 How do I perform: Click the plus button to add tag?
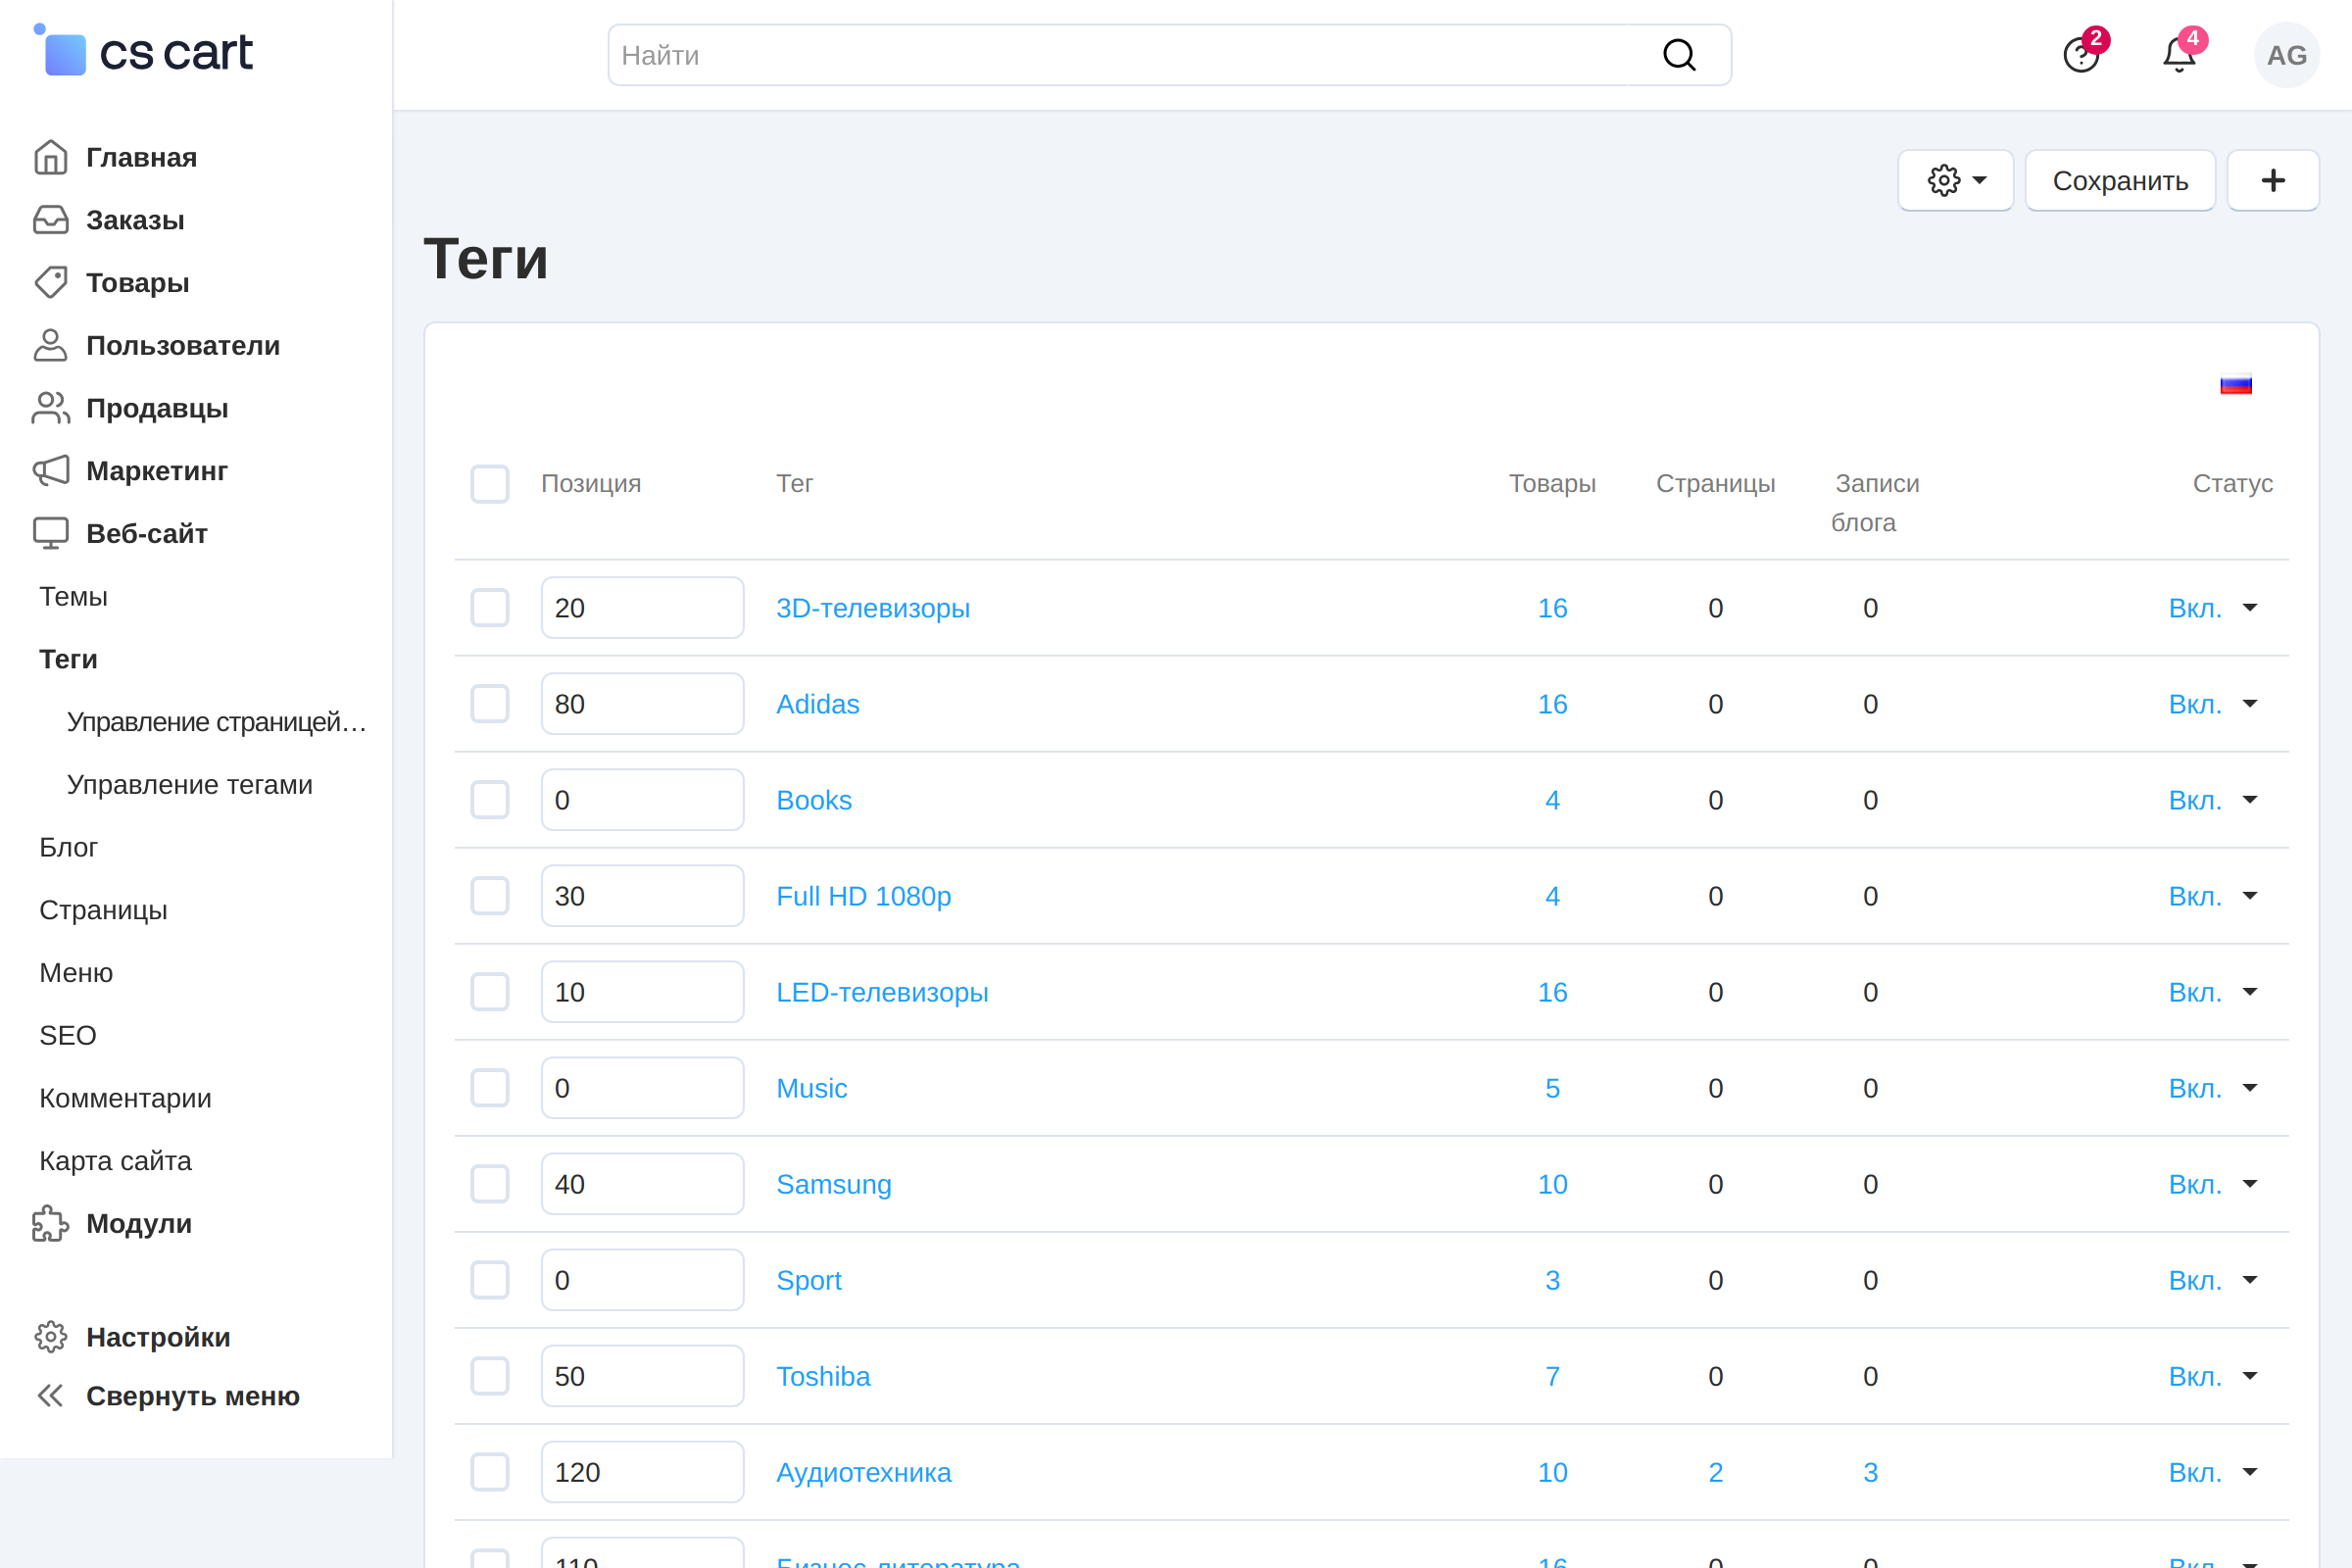coord(2273,180)
